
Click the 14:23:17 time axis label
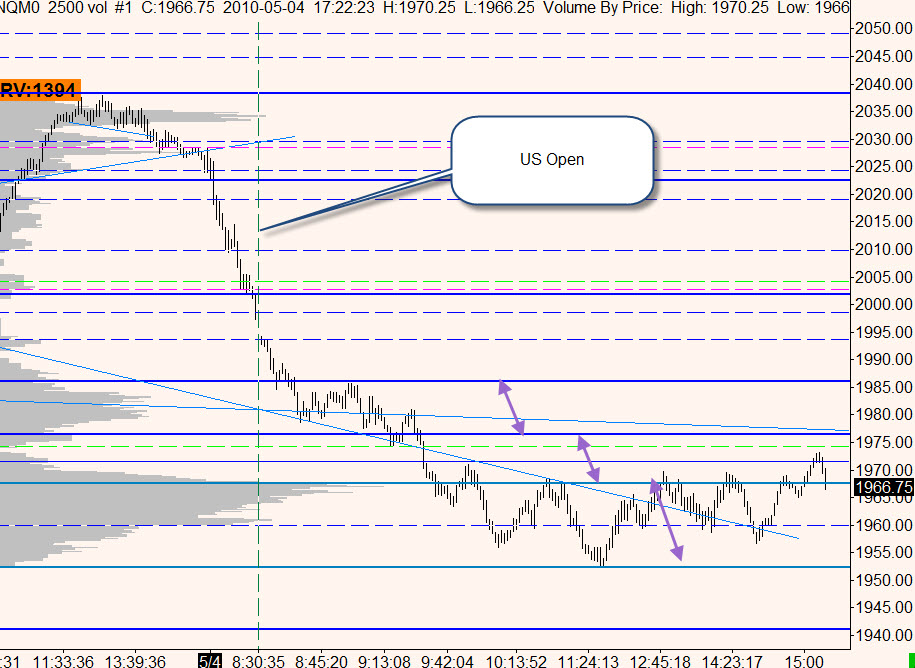point(732,661)
